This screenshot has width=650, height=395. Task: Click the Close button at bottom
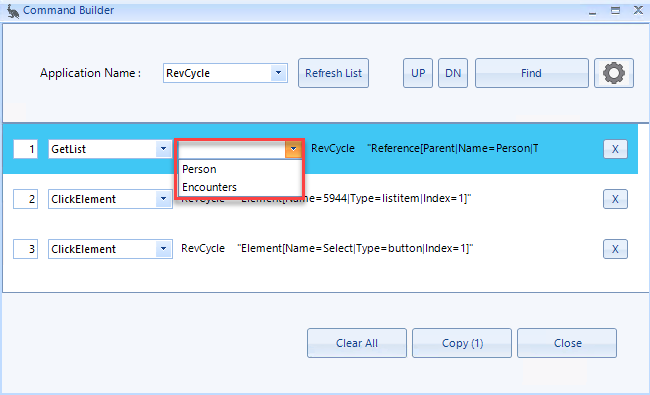pos(567,343)
